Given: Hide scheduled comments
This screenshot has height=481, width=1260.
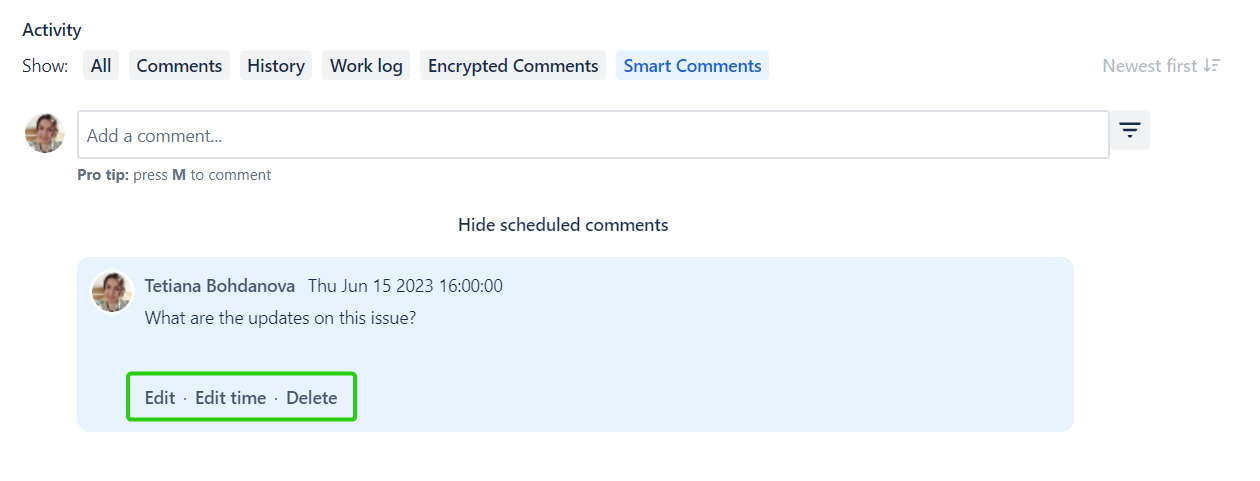Looking at the screenshot, I should click(563, 225).
